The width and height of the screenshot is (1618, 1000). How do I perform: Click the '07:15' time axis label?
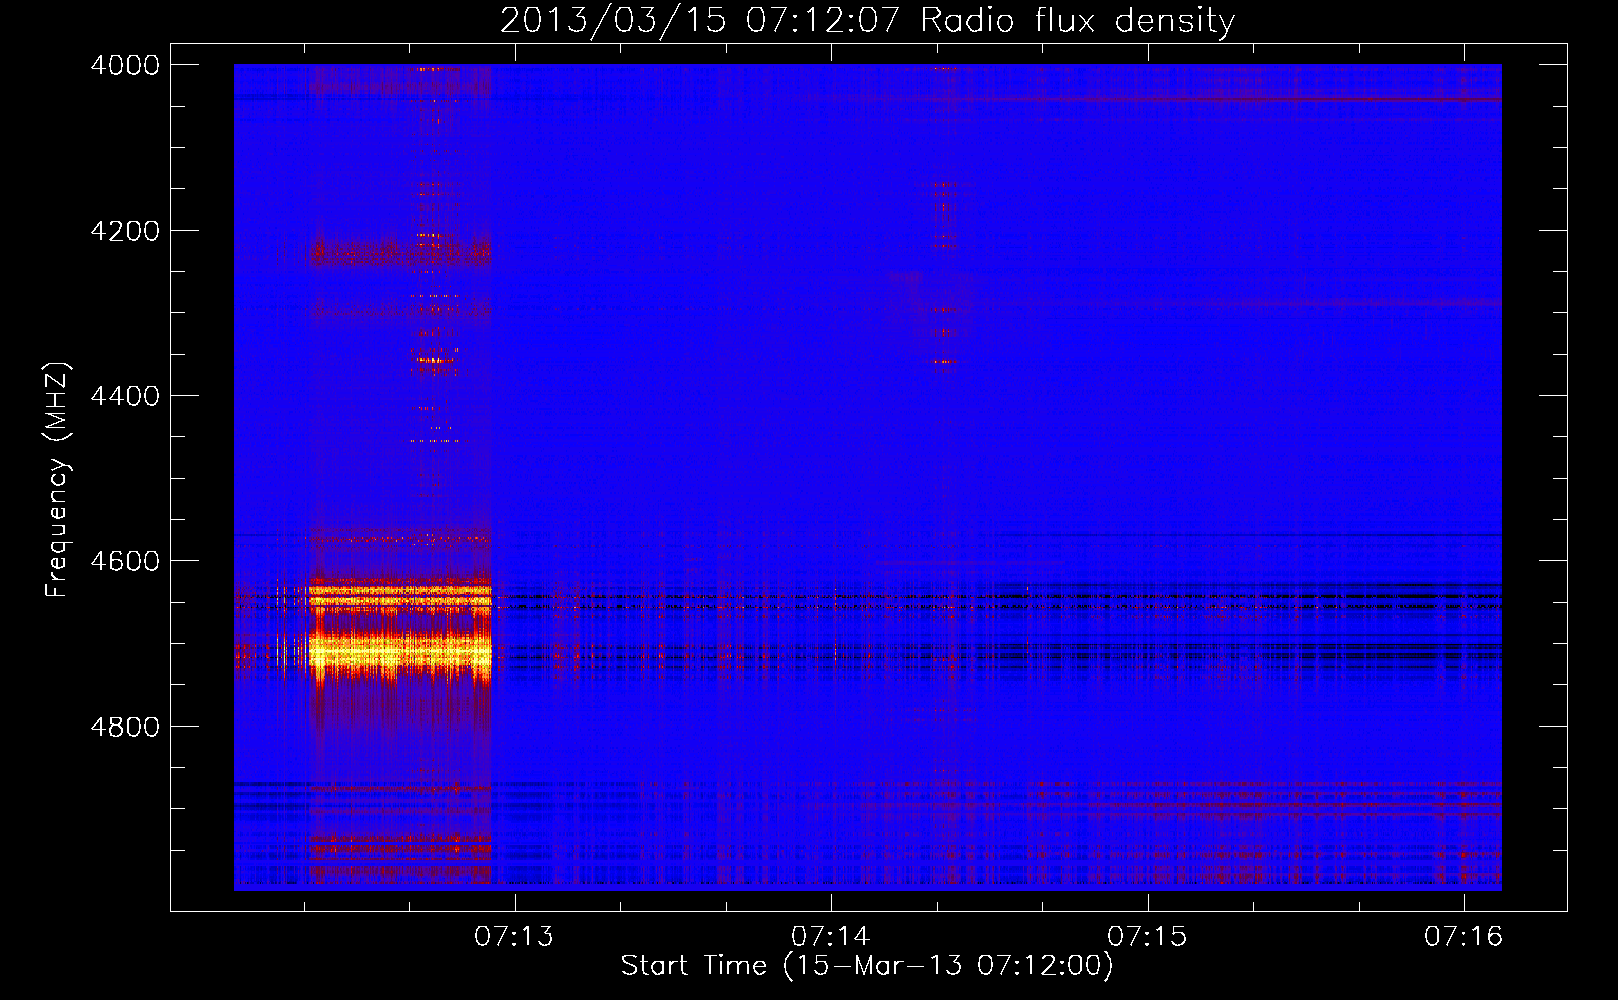tap(1147, 936)
